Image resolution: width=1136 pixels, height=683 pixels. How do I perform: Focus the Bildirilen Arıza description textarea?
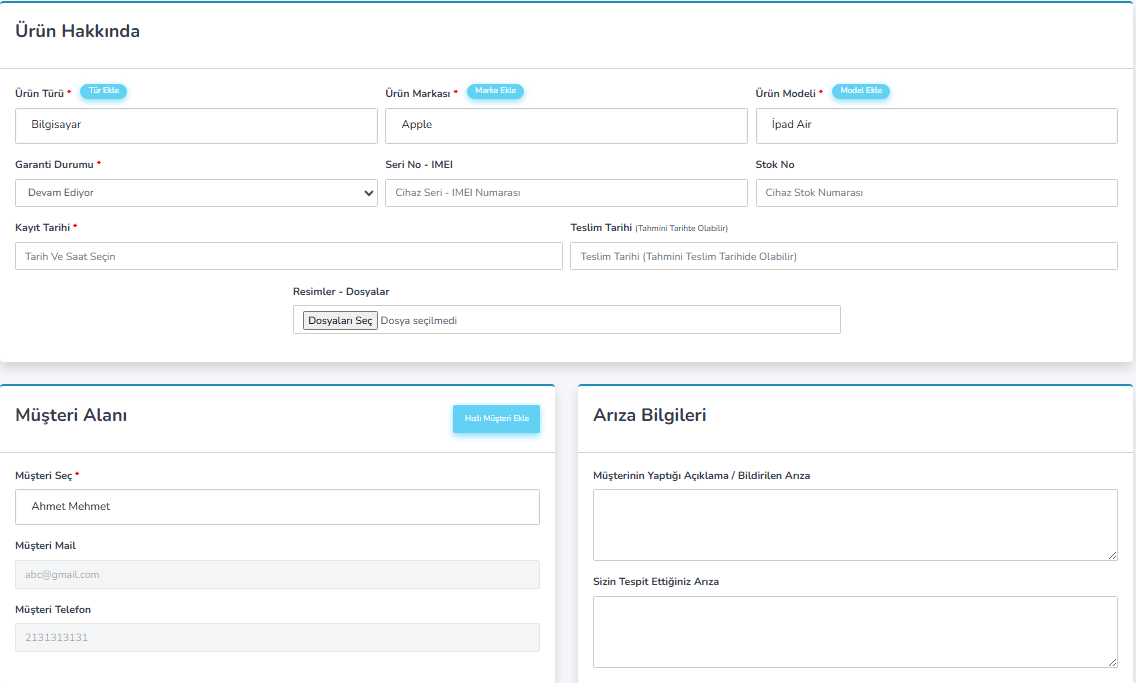click(854, 524)
